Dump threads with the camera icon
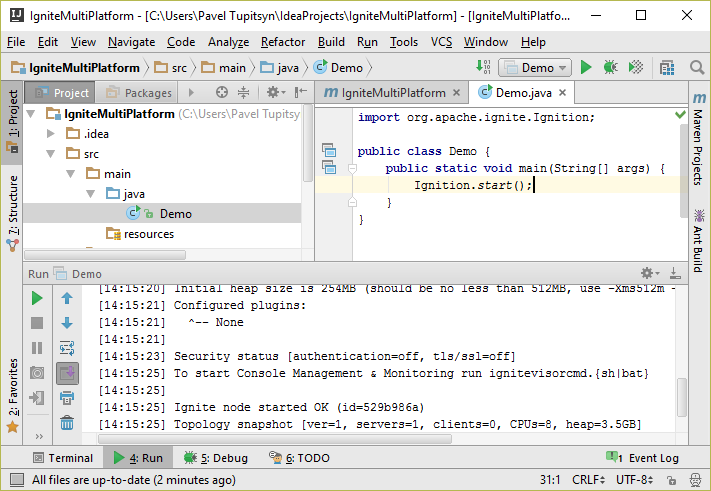The image size is (711, 491). pyautogui.click(x=37, y=373)
